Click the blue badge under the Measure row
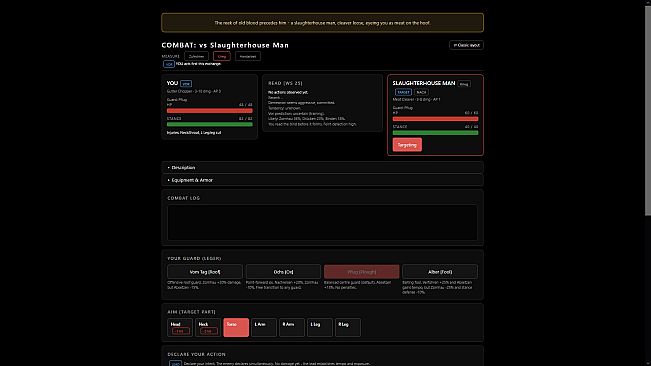The width and height of the screenshot is (651, 366). 169,64
